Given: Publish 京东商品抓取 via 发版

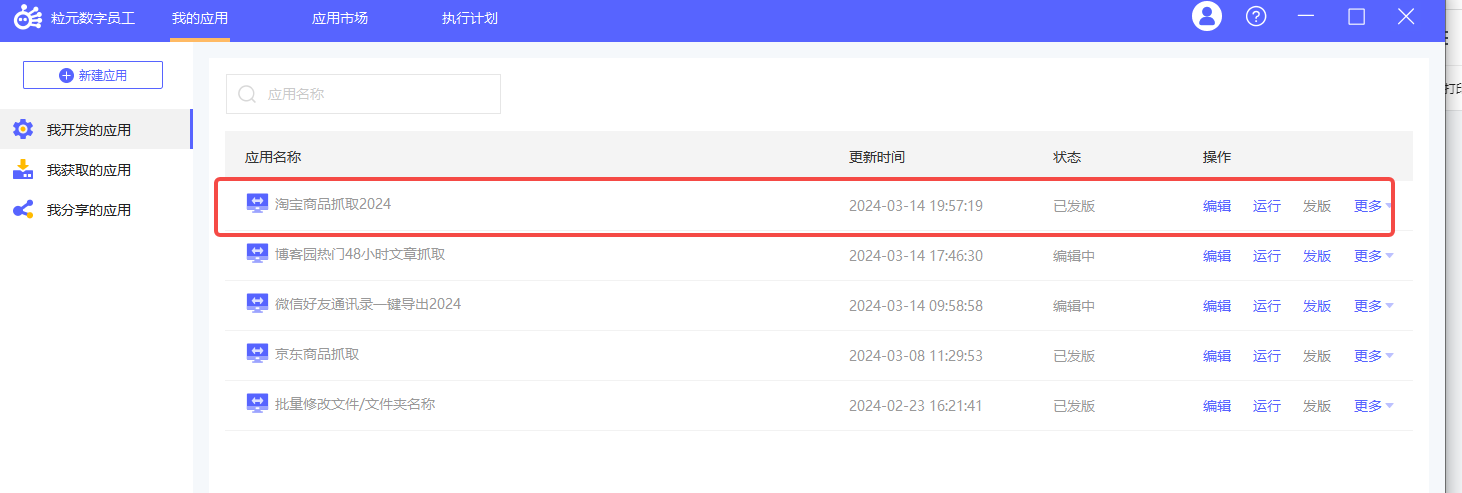Looking at the screenshot, I should pyautogui.click(x=1317, y=356).
